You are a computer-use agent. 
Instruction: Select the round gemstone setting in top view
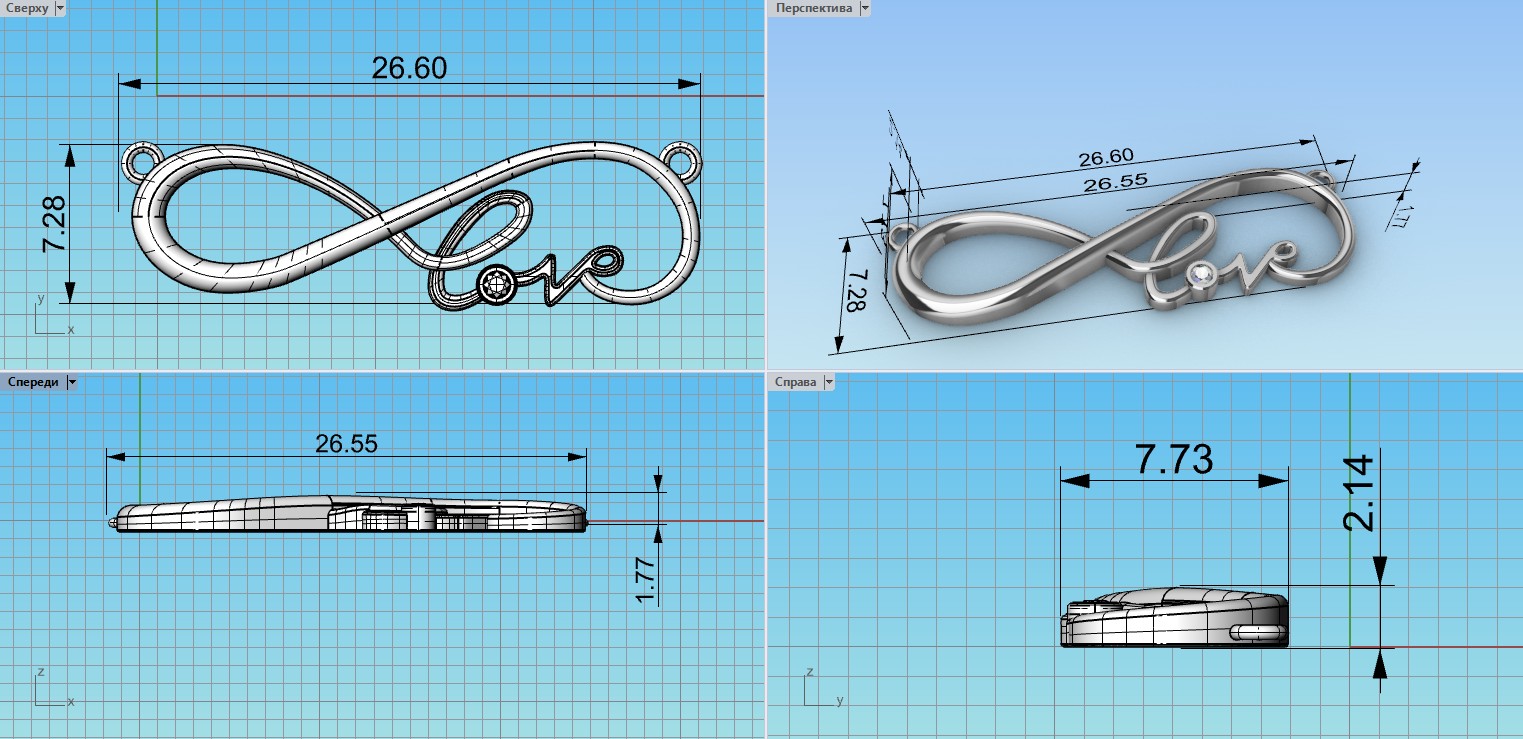point(495,286)
